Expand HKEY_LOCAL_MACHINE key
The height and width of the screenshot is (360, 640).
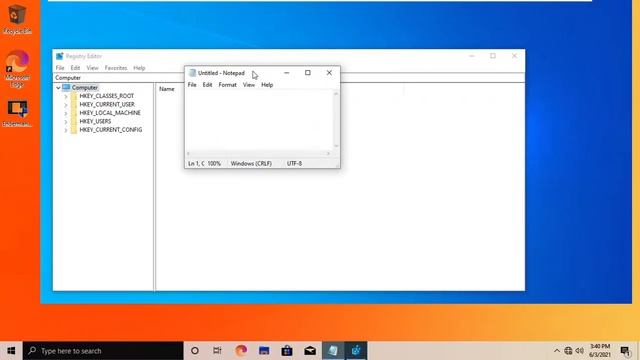pos(66,113)
